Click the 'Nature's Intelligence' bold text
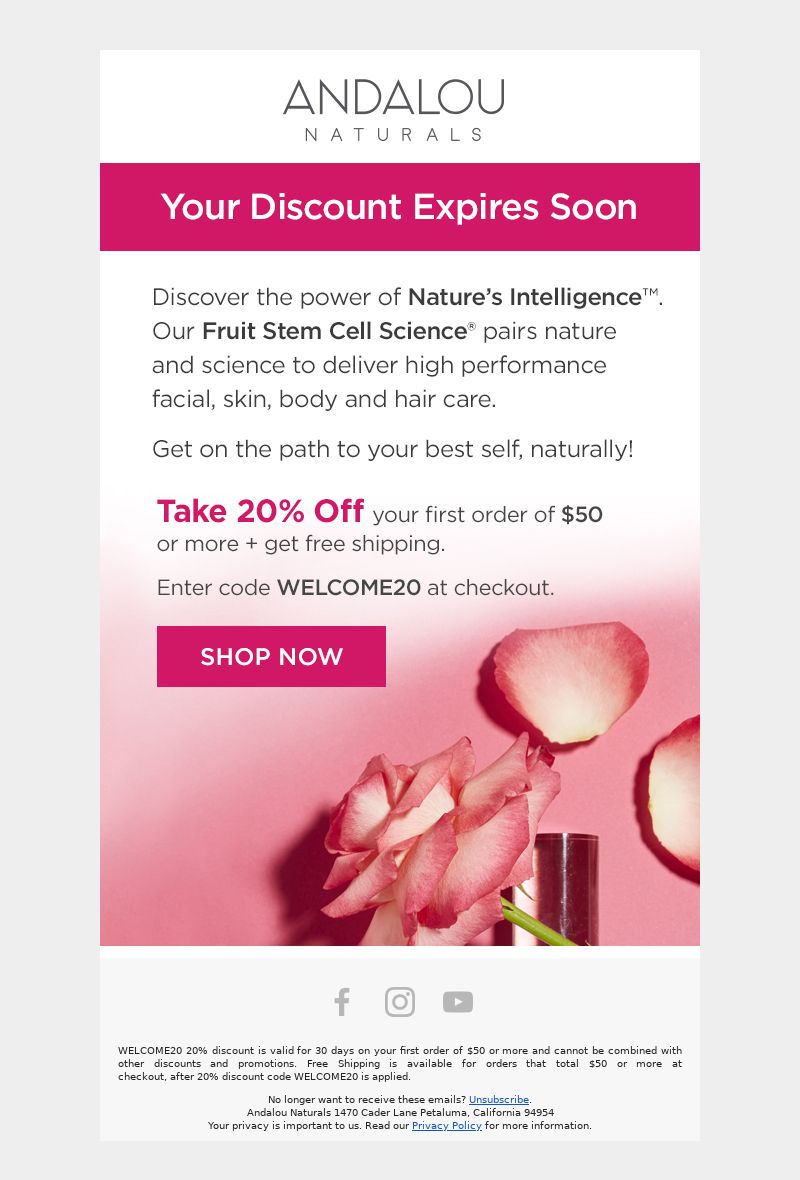The height and width of the screenshot is (1180, 800). pos(525,297)
